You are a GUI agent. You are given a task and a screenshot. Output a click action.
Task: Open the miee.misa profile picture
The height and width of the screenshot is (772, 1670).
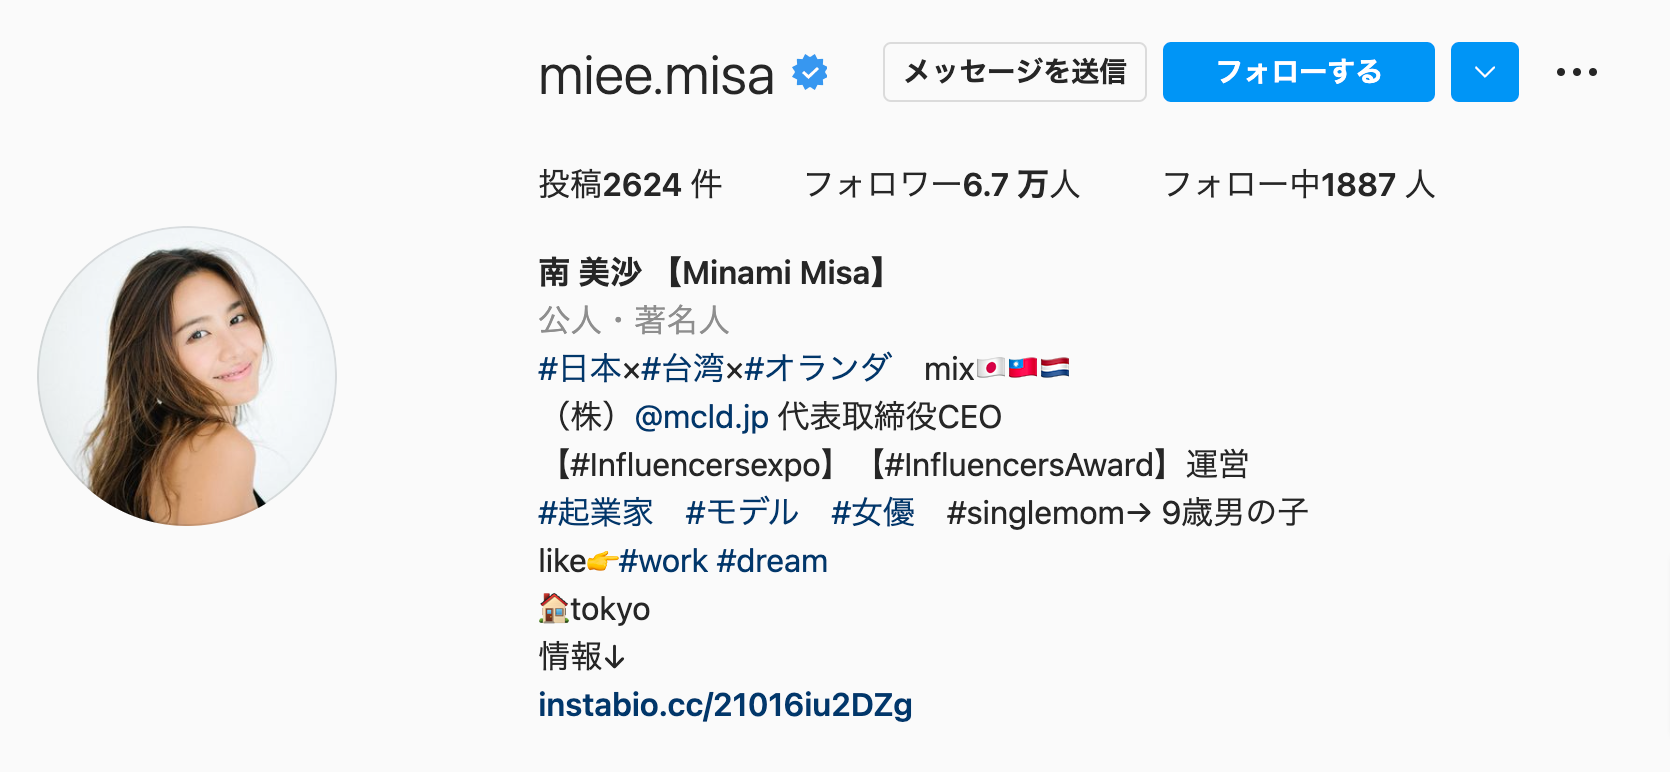point(187,376)
